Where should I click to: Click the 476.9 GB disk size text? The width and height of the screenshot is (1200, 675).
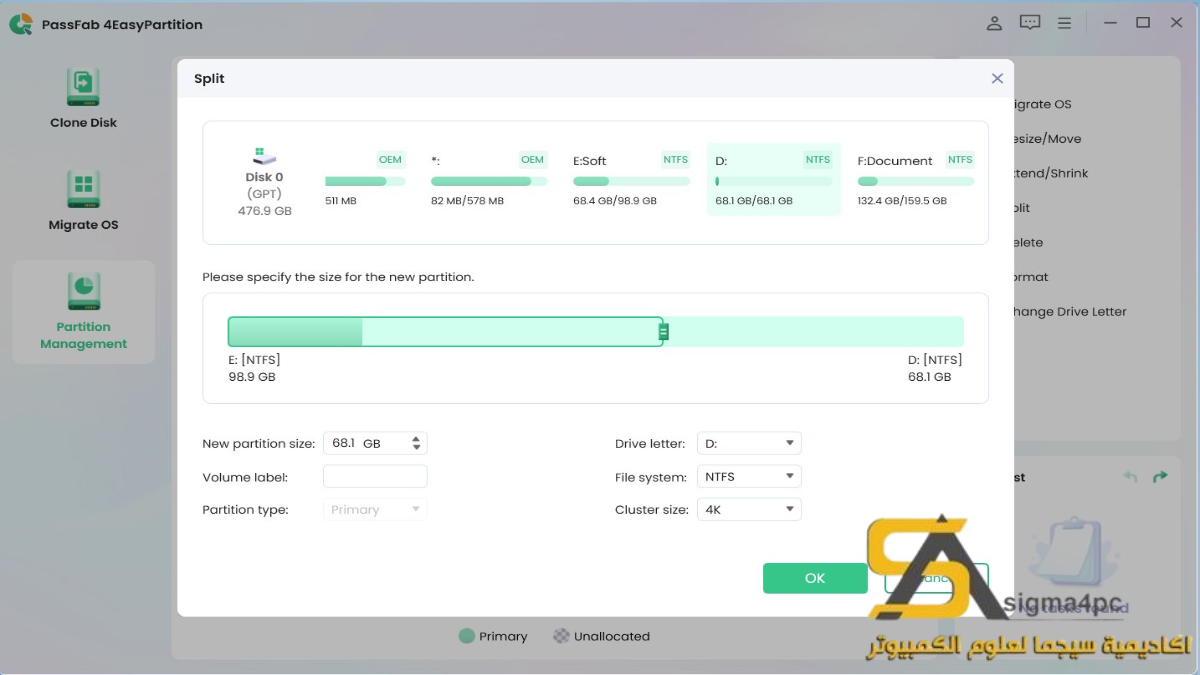(x=265, y=211)
